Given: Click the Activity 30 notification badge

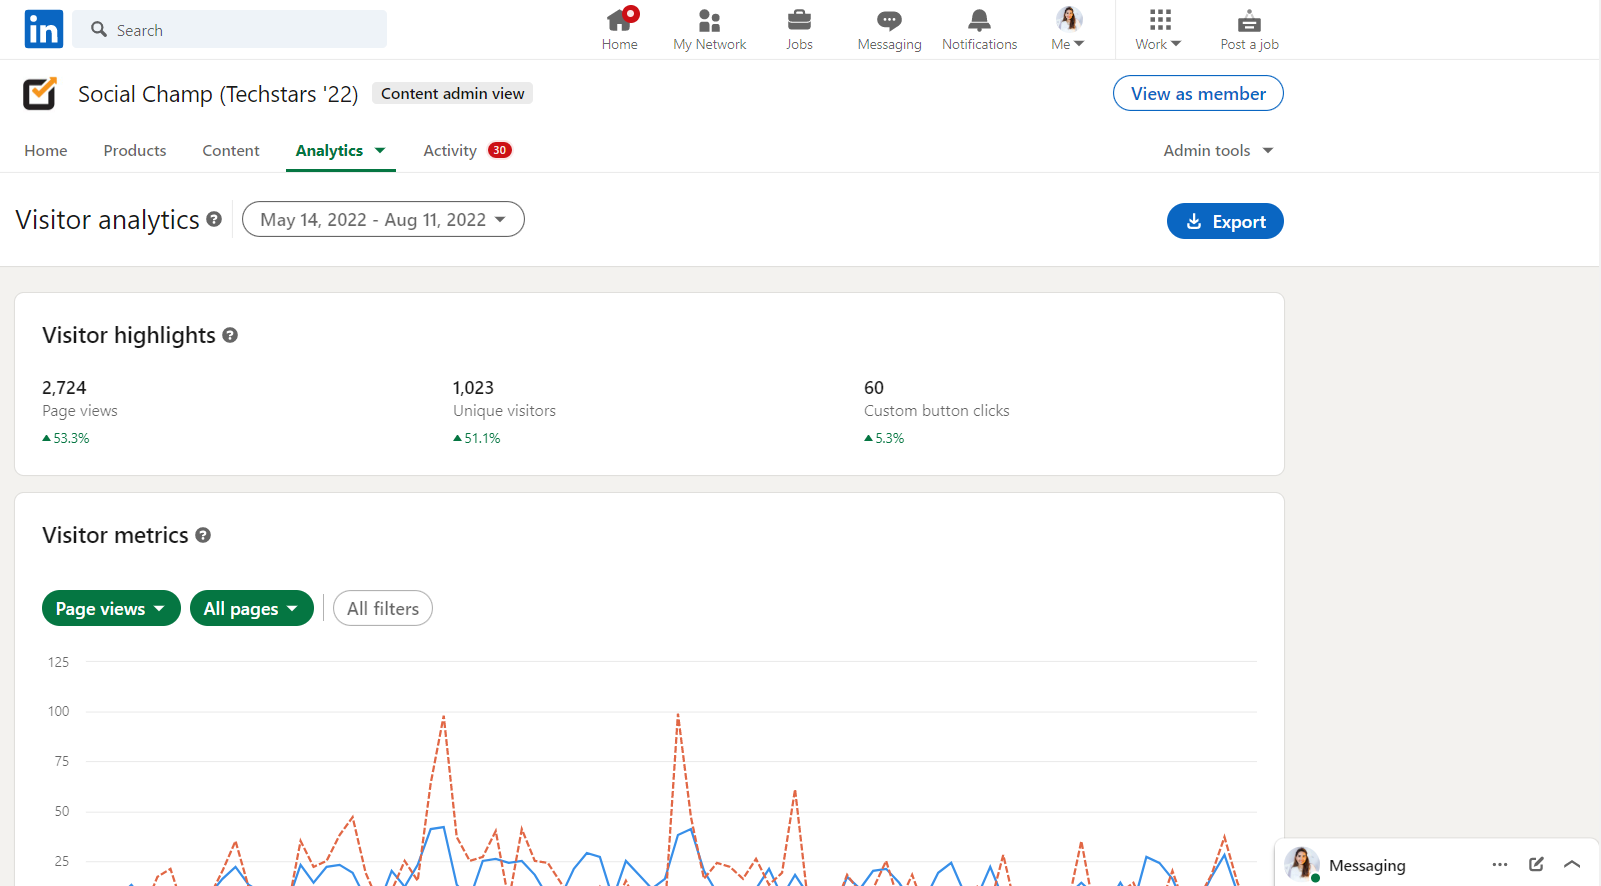Looking at the screenshot, I should pyautogui.click(x=500, y=150).
